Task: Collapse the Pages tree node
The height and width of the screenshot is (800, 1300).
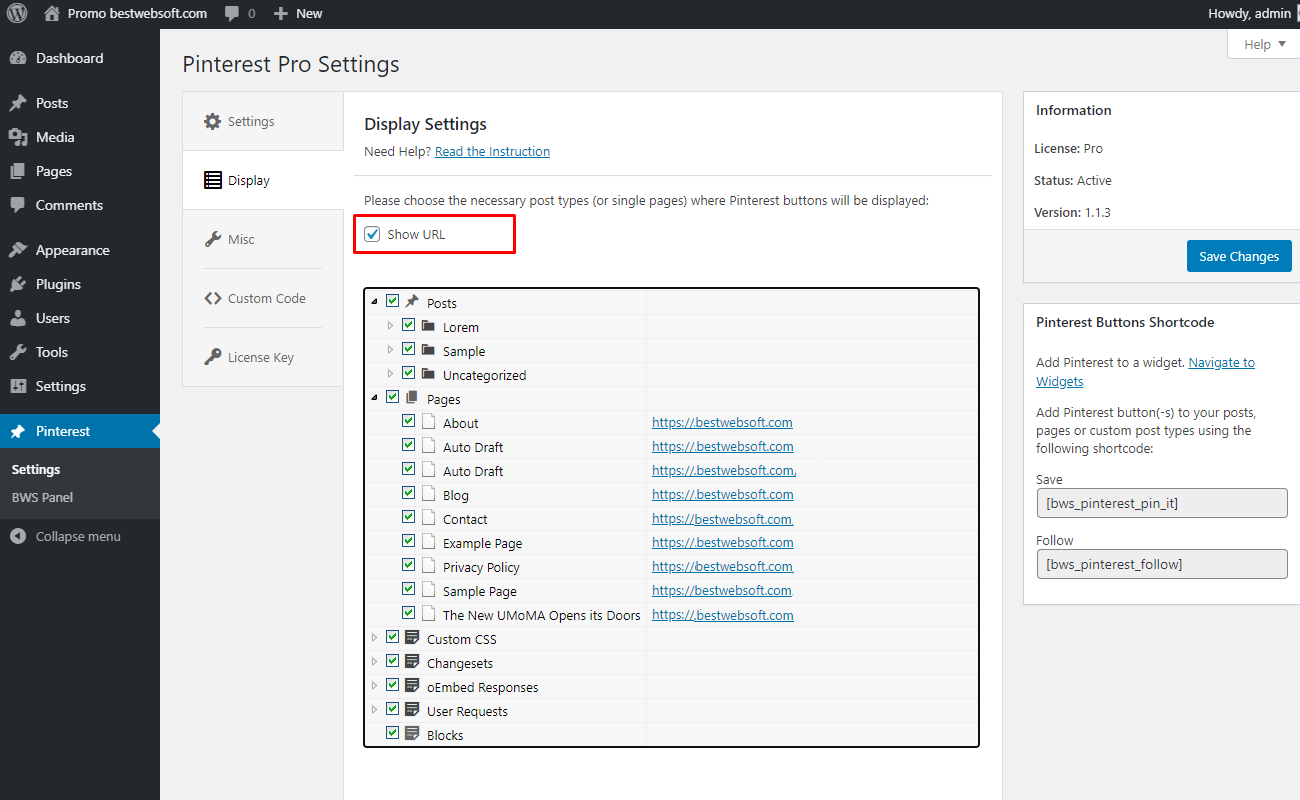Action: pyautogui.click(x=375, y=398)
